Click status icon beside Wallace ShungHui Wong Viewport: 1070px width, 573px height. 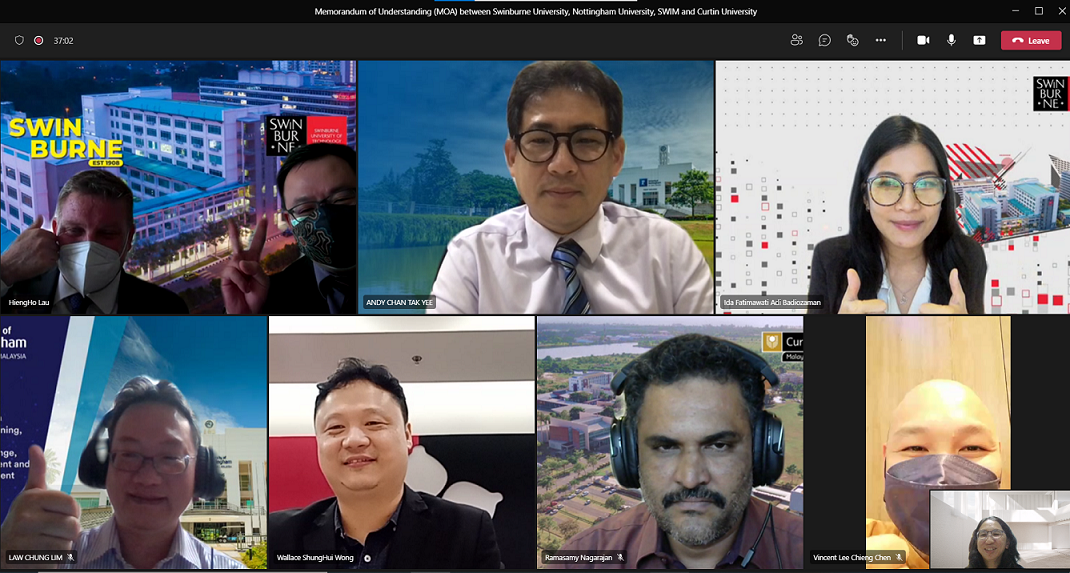(x=367, y=557)
